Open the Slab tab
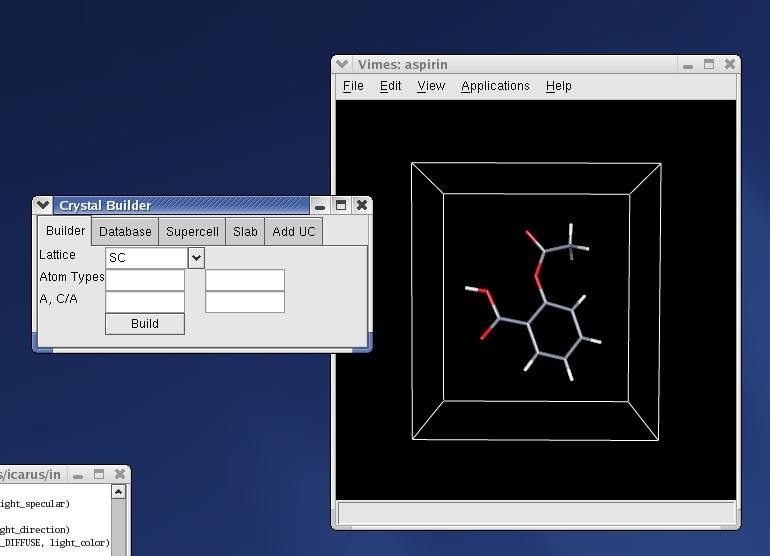The image size is (770, 556). 245,232
